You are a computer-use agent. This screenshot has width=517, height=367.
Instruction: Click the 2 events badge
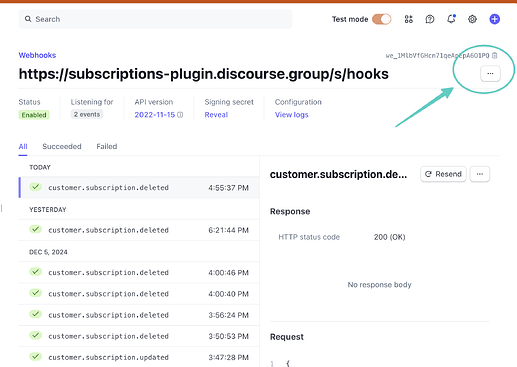click(x=87, y=114)
